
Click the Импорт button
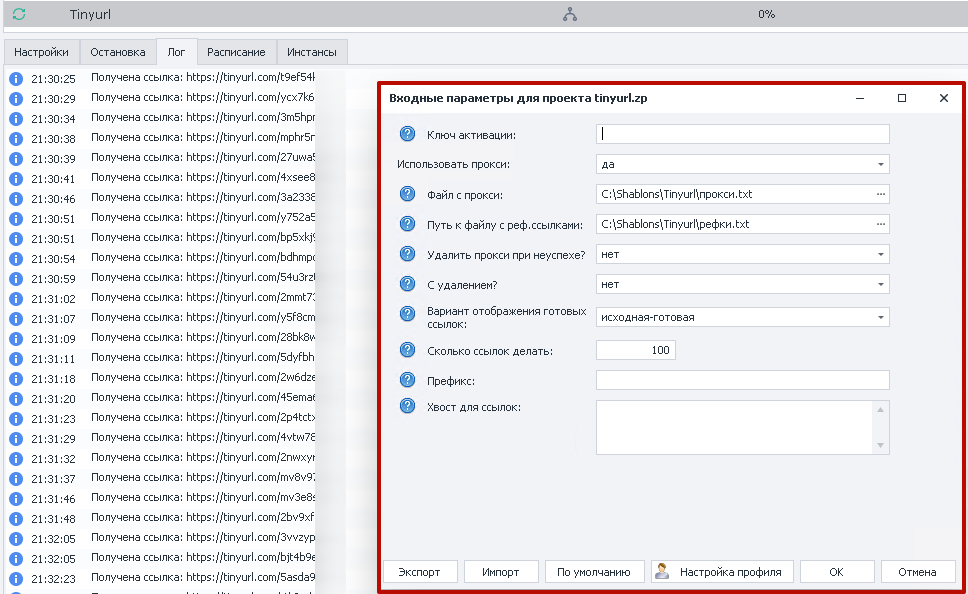[501, 572]
